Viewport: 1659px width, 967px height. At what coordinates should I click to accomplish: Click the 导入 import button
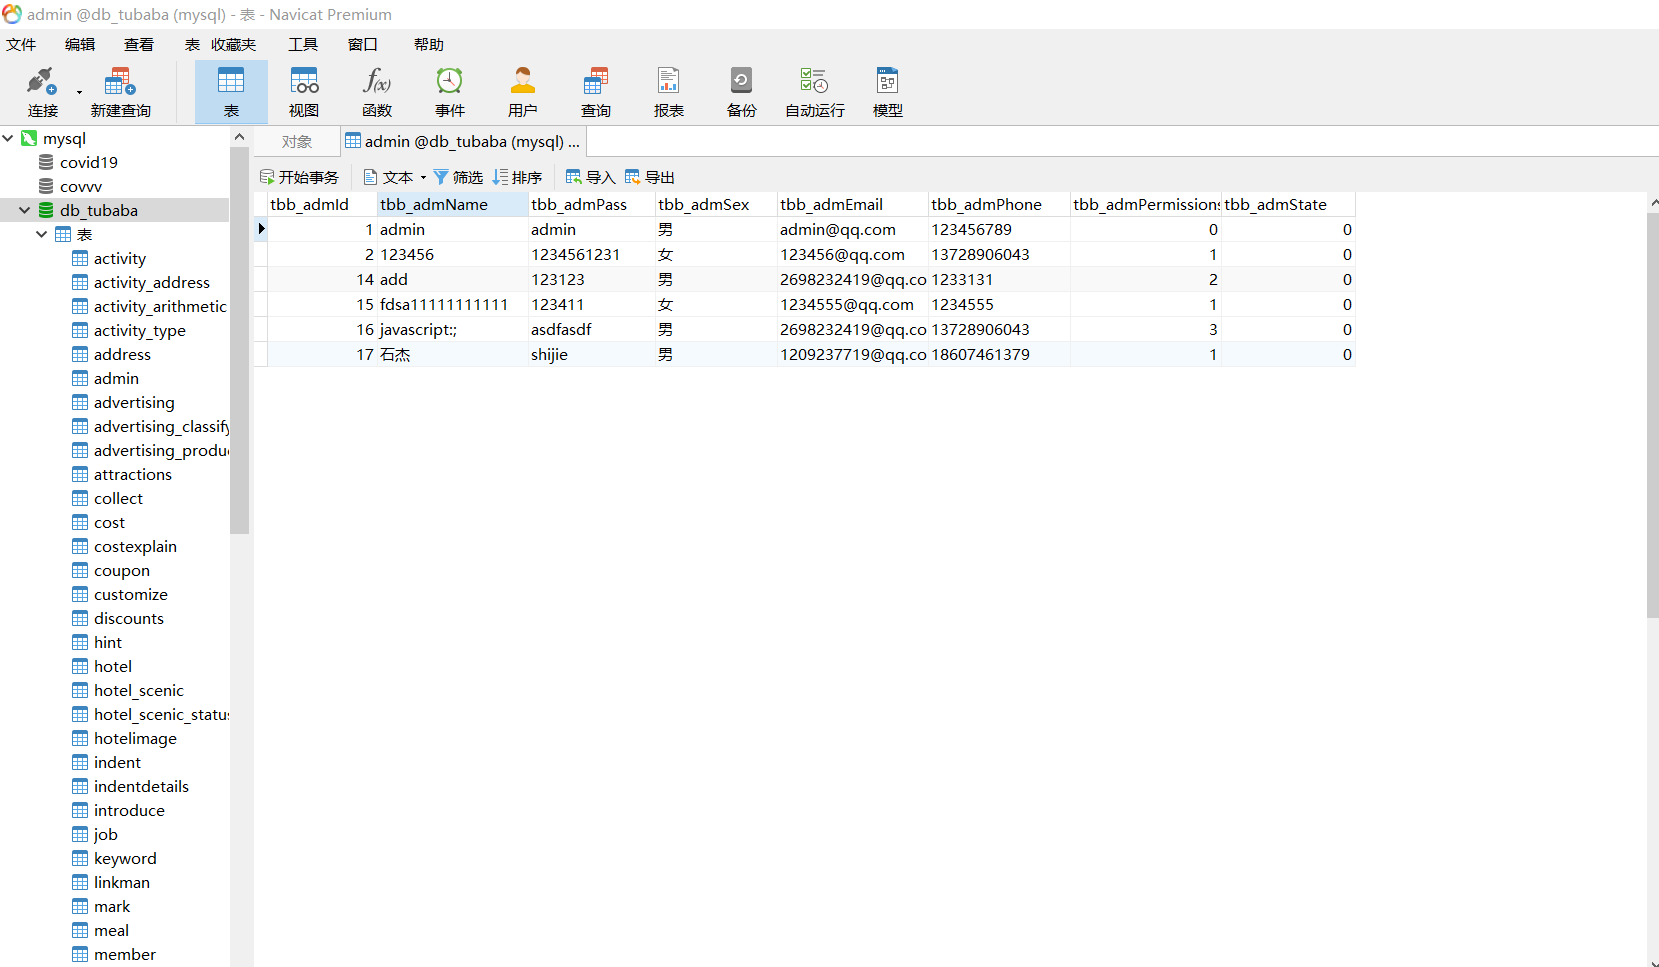click(x=590, y=177)
